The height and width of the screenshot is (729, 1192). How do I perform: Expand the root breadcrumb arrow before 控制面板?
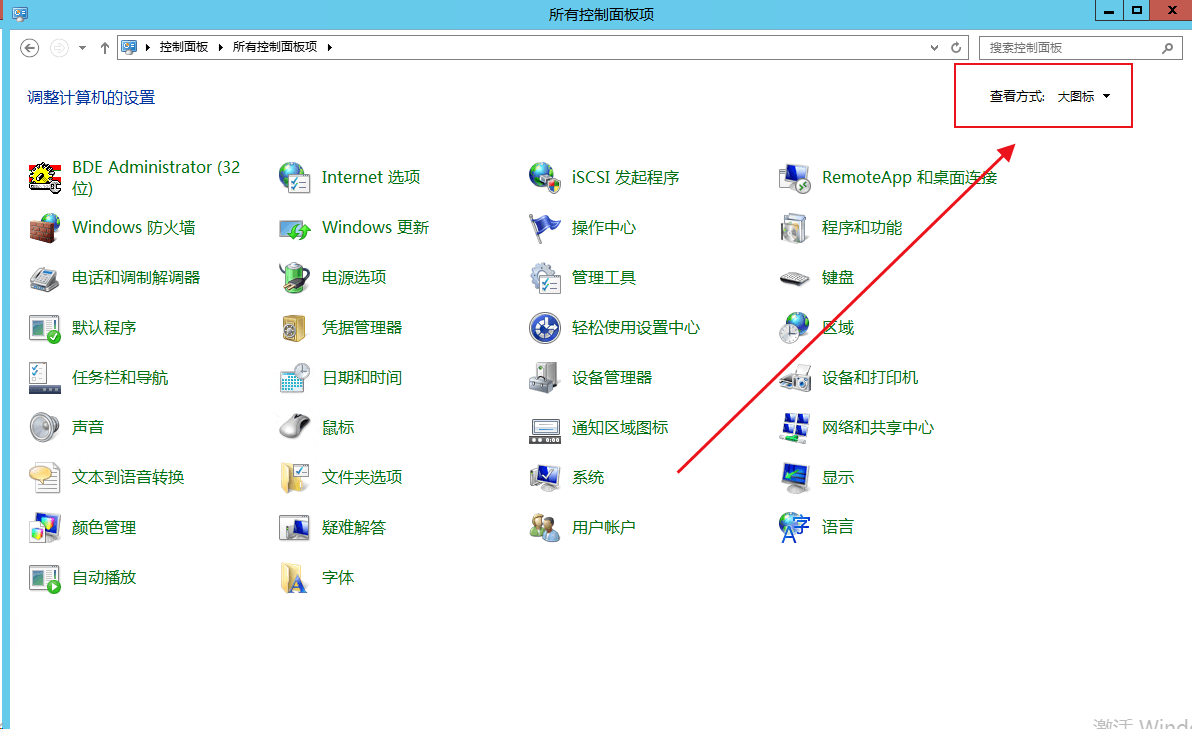[147, 47]
